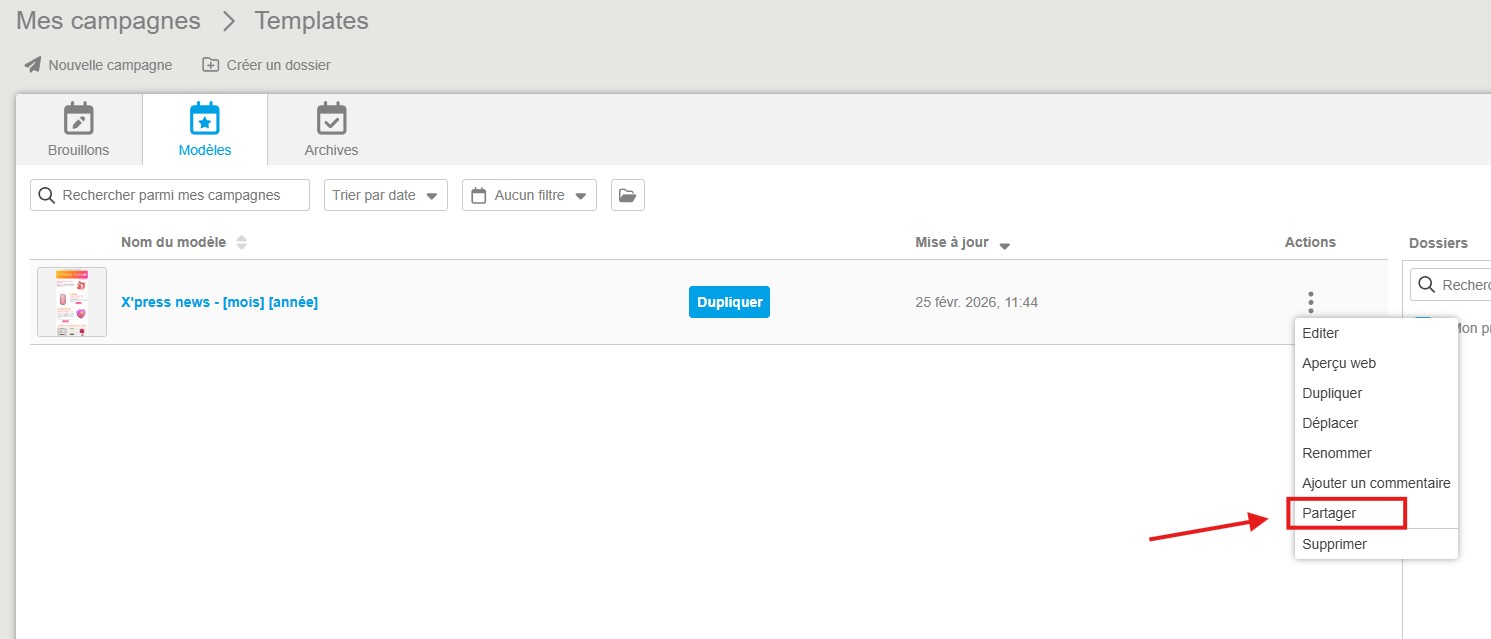The image size is (1491, 639).
Task: Toggle Mise à jour sort order arrow
Action: 1004,245
